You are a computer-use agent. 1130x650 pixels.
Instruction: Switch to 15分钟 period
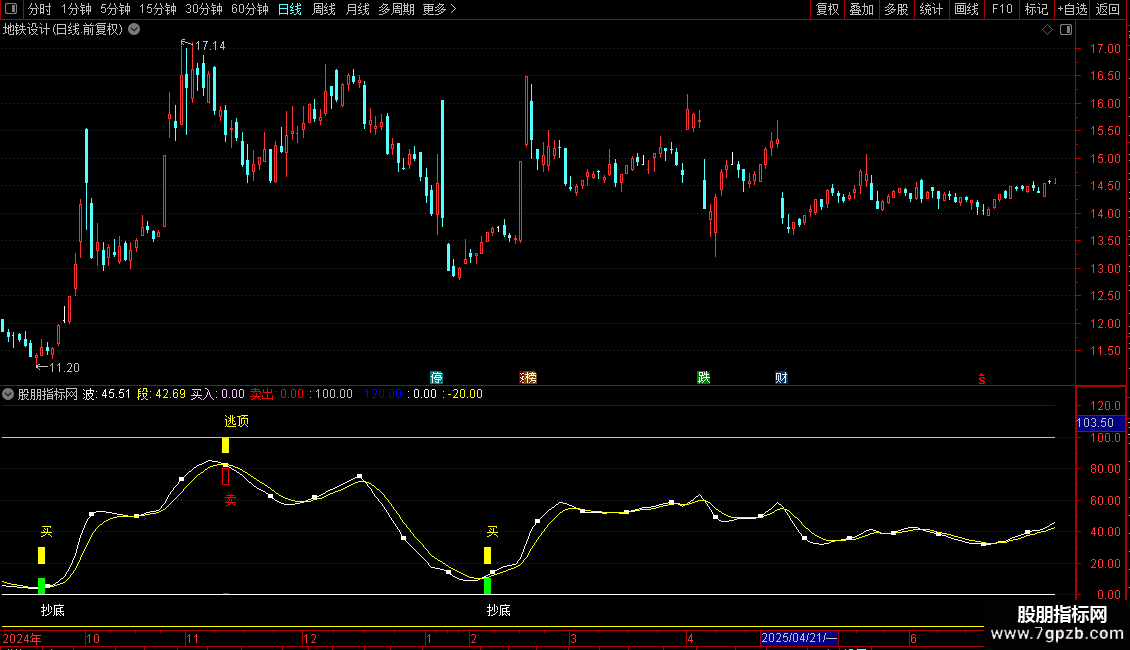158,9
